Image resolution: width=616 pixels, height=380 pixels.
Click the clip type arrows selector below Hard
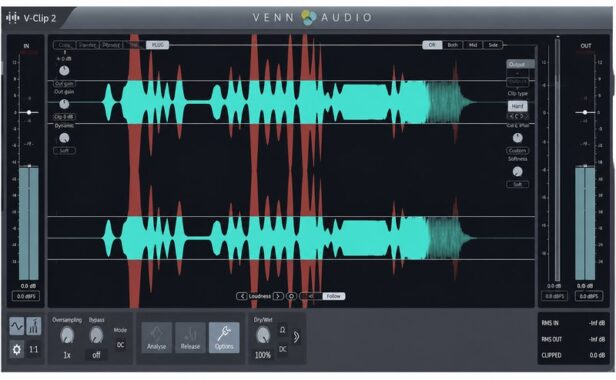(x=517, y=116)
